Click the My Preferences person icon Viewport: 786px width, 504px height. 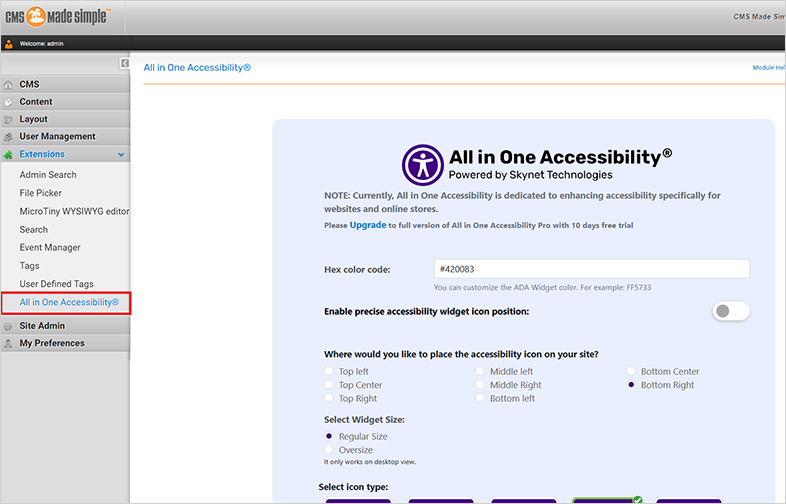(8, 344)
